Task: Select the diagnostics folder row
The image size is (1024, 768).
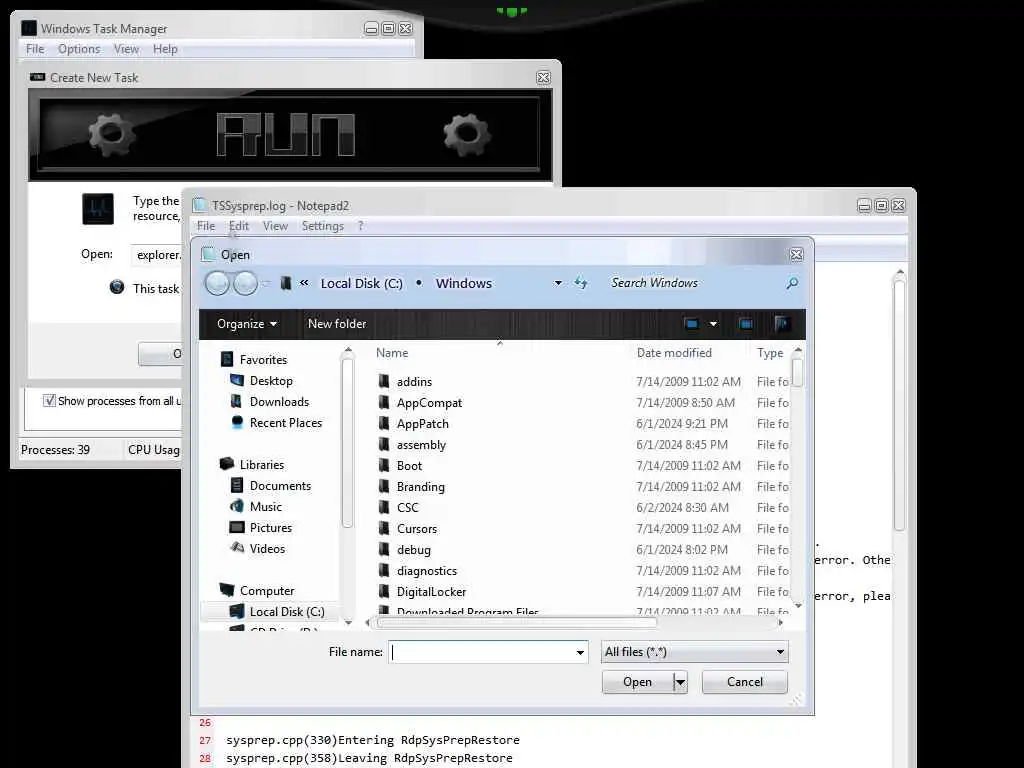Action: pos(581,570)
